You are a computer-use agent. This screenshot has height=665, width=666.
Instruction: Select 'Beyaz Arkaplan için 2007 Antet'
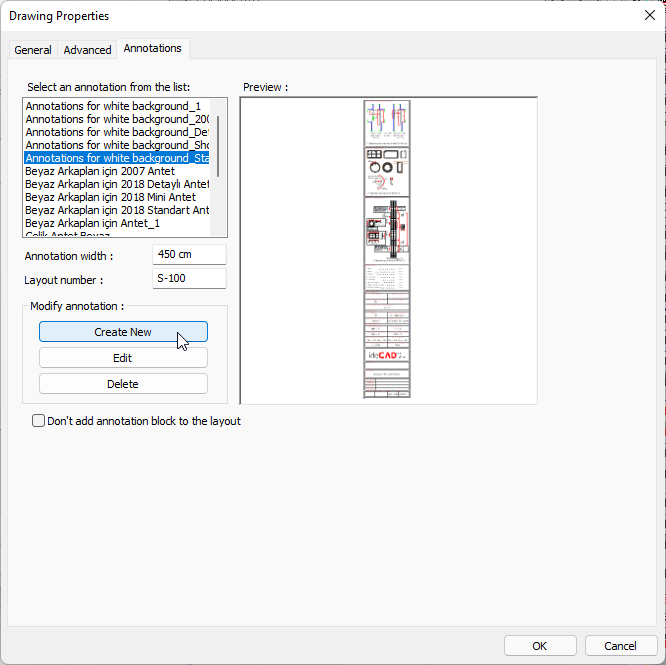[100, 171]
